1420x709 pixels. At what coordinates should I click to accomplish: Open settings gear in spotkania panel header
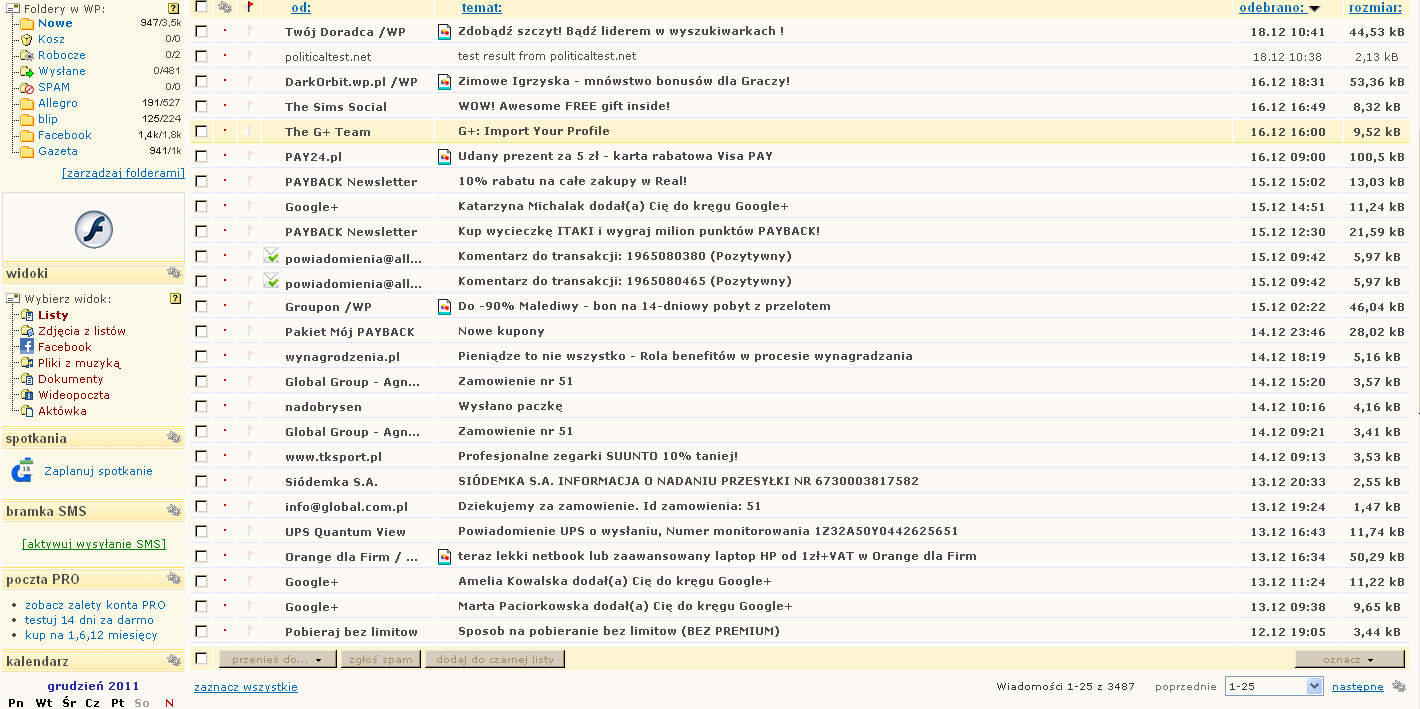(174, 437)
